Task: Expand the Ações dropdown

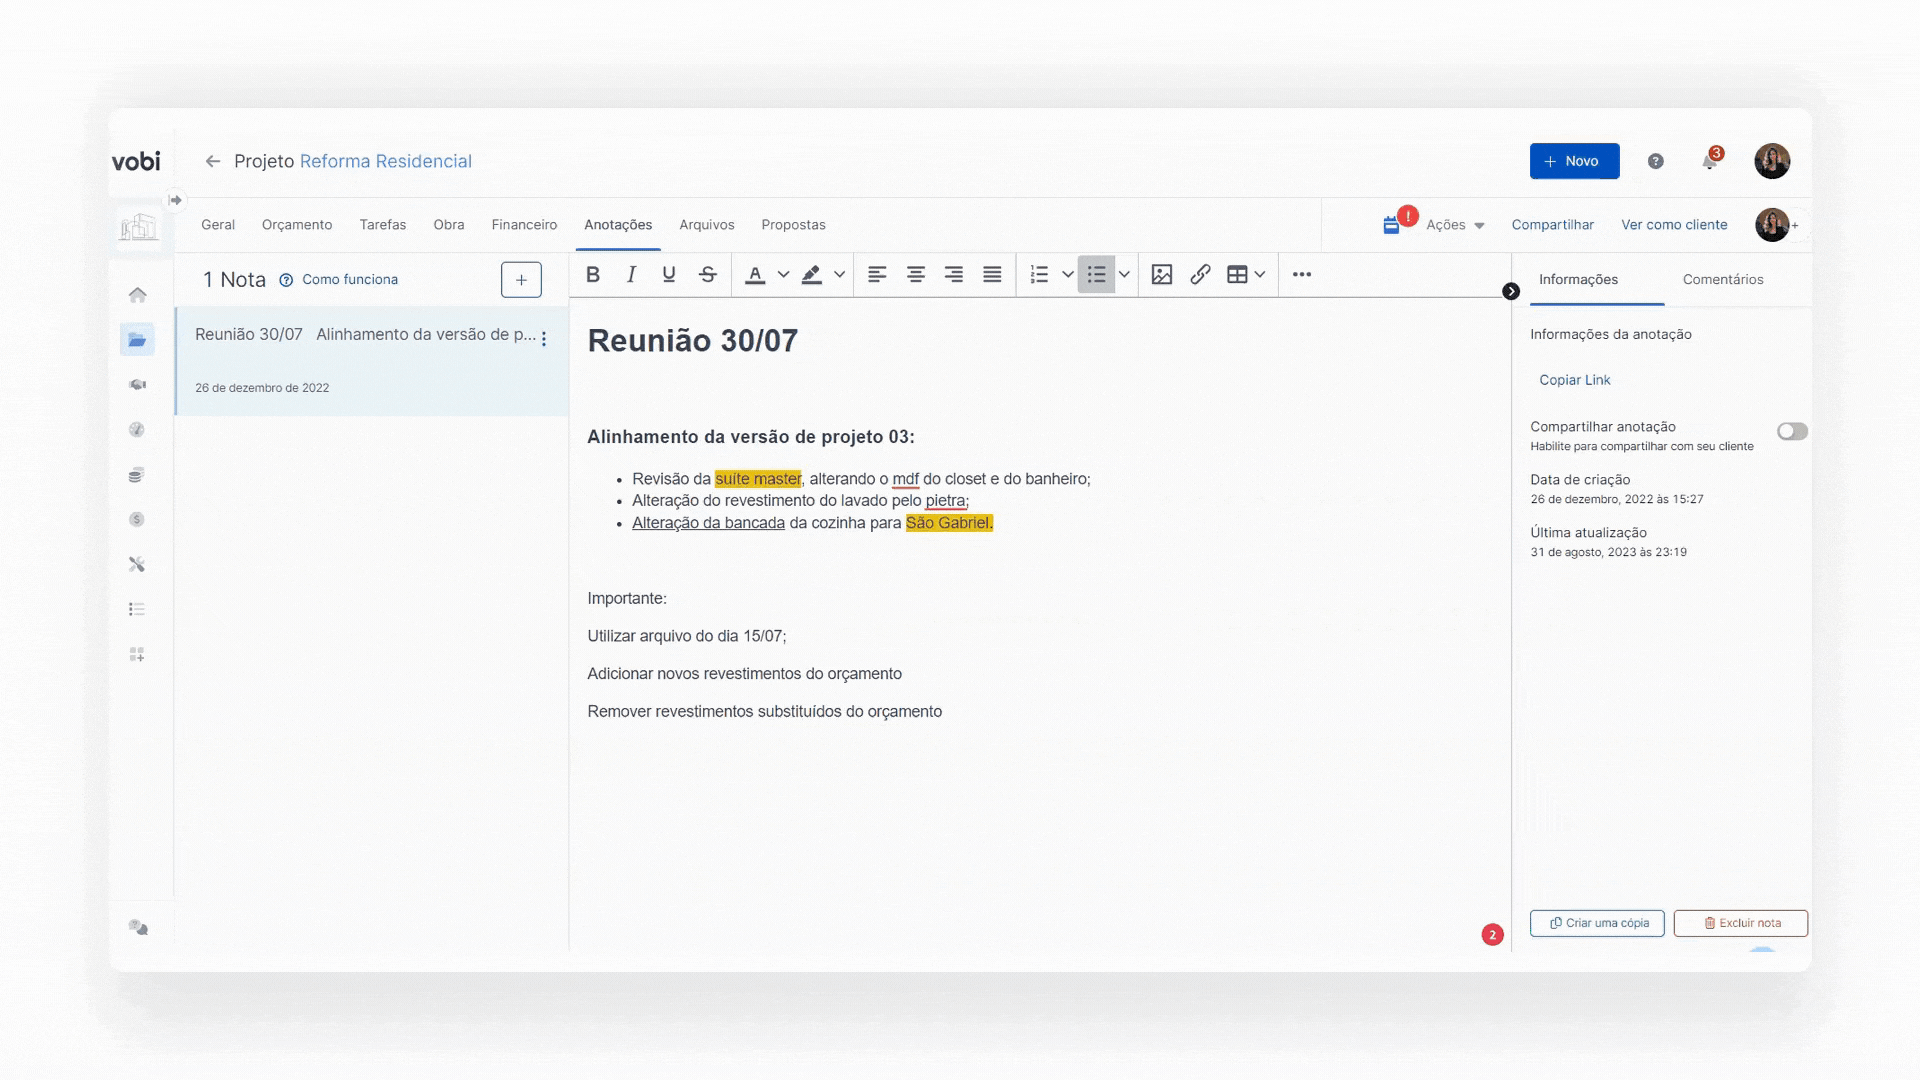Action: pos(1455,225)
